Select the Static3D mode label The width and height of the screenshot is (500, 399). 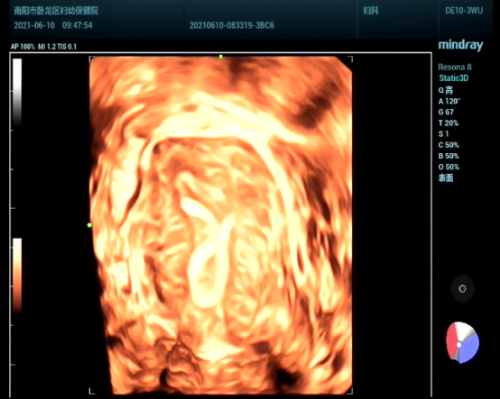(454, 78)
